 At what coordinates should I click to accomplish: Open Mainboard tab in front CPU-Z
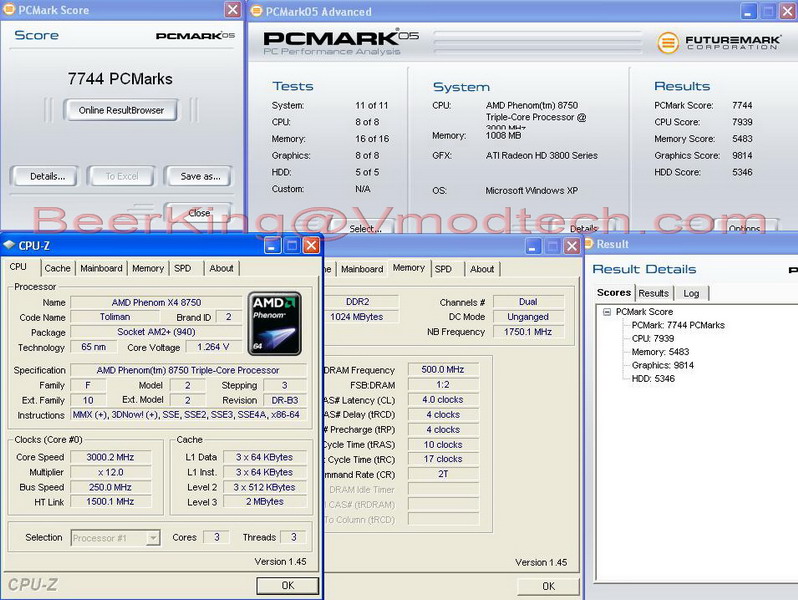101,268
